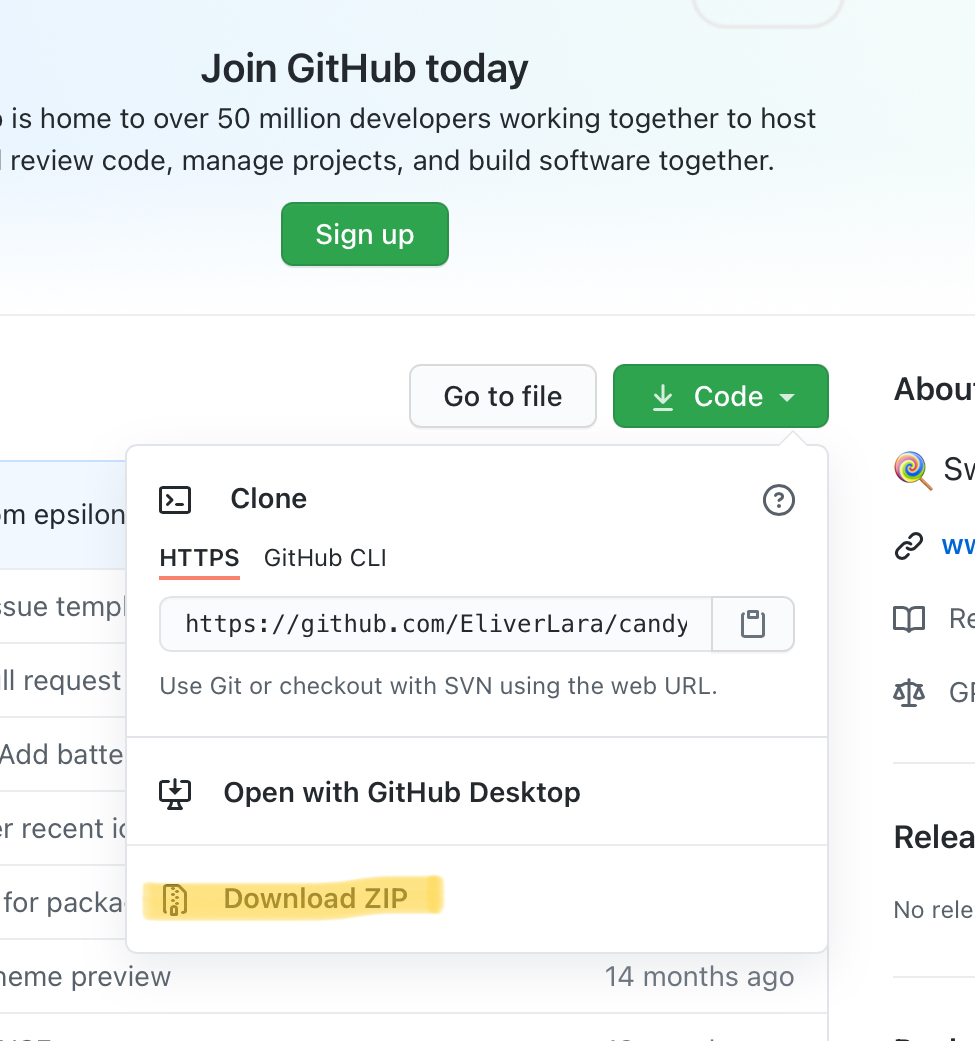Choose Download ZIP option

pos(315,899)
